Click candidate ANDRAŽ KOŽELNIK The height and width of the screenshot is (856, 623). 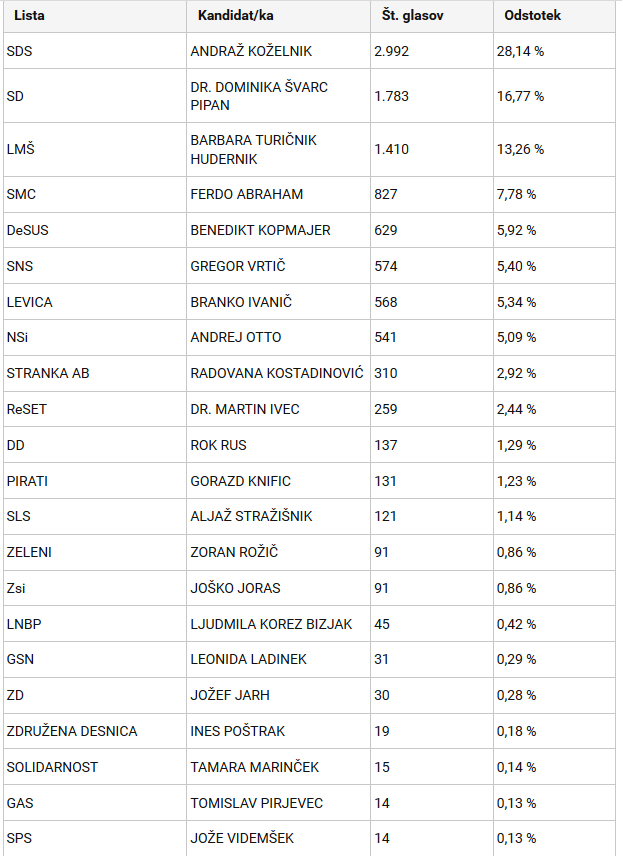coord(251,51)
